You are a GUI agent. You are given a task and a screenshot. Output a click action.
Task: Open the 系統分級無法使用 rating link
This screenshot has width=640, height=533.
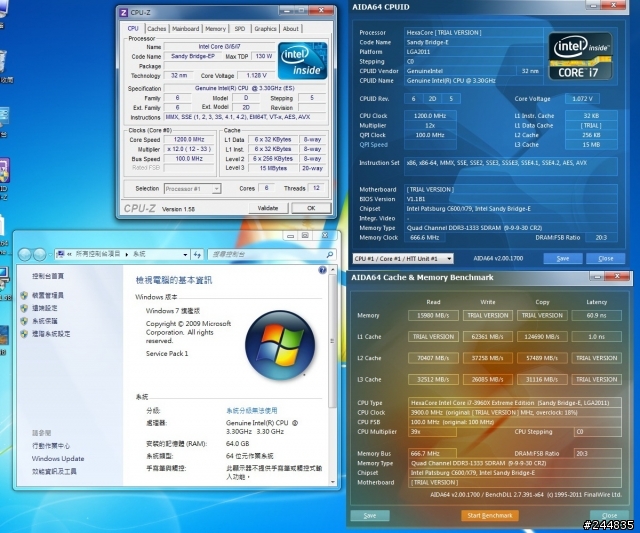click(x=252, y=410)
